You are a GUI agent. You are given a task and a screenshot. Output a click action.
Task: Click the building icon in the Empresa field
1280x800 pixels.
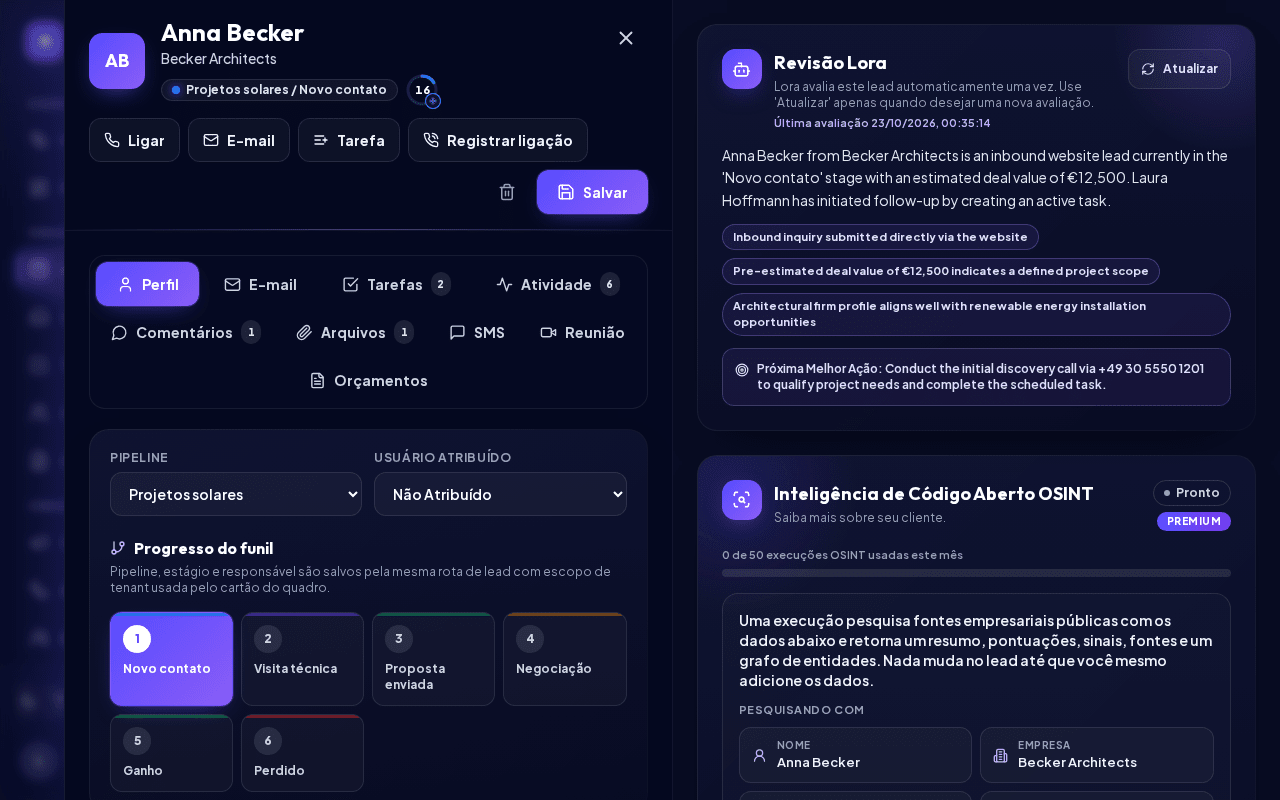(1000, 755)
